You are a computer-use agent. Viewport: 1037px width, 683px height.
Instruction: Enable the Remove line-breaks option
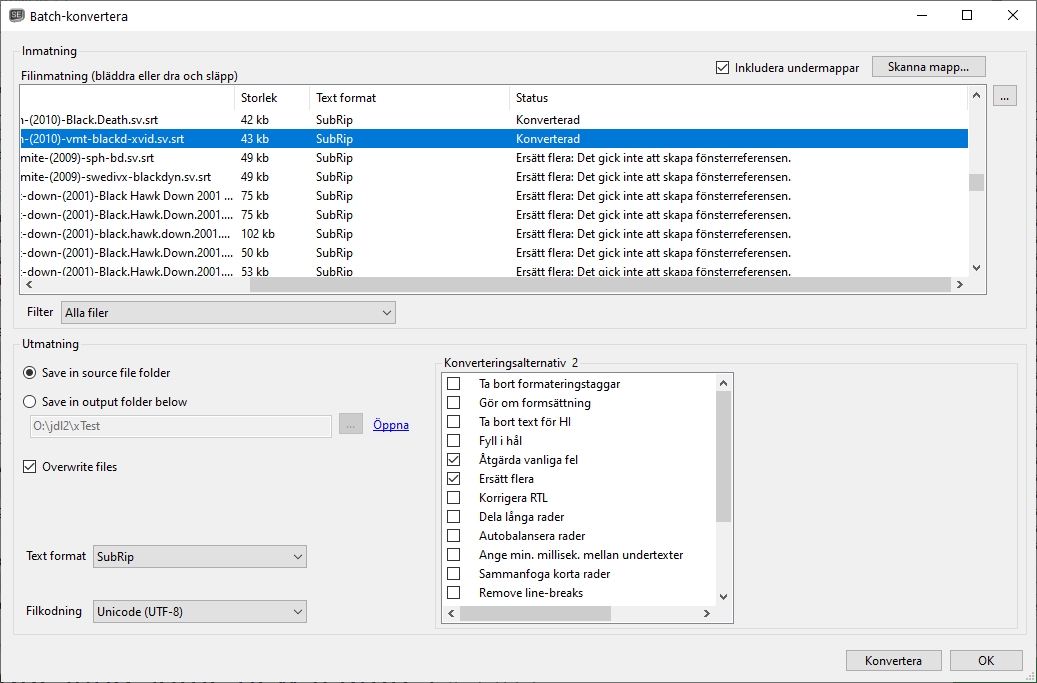(455, 592)
